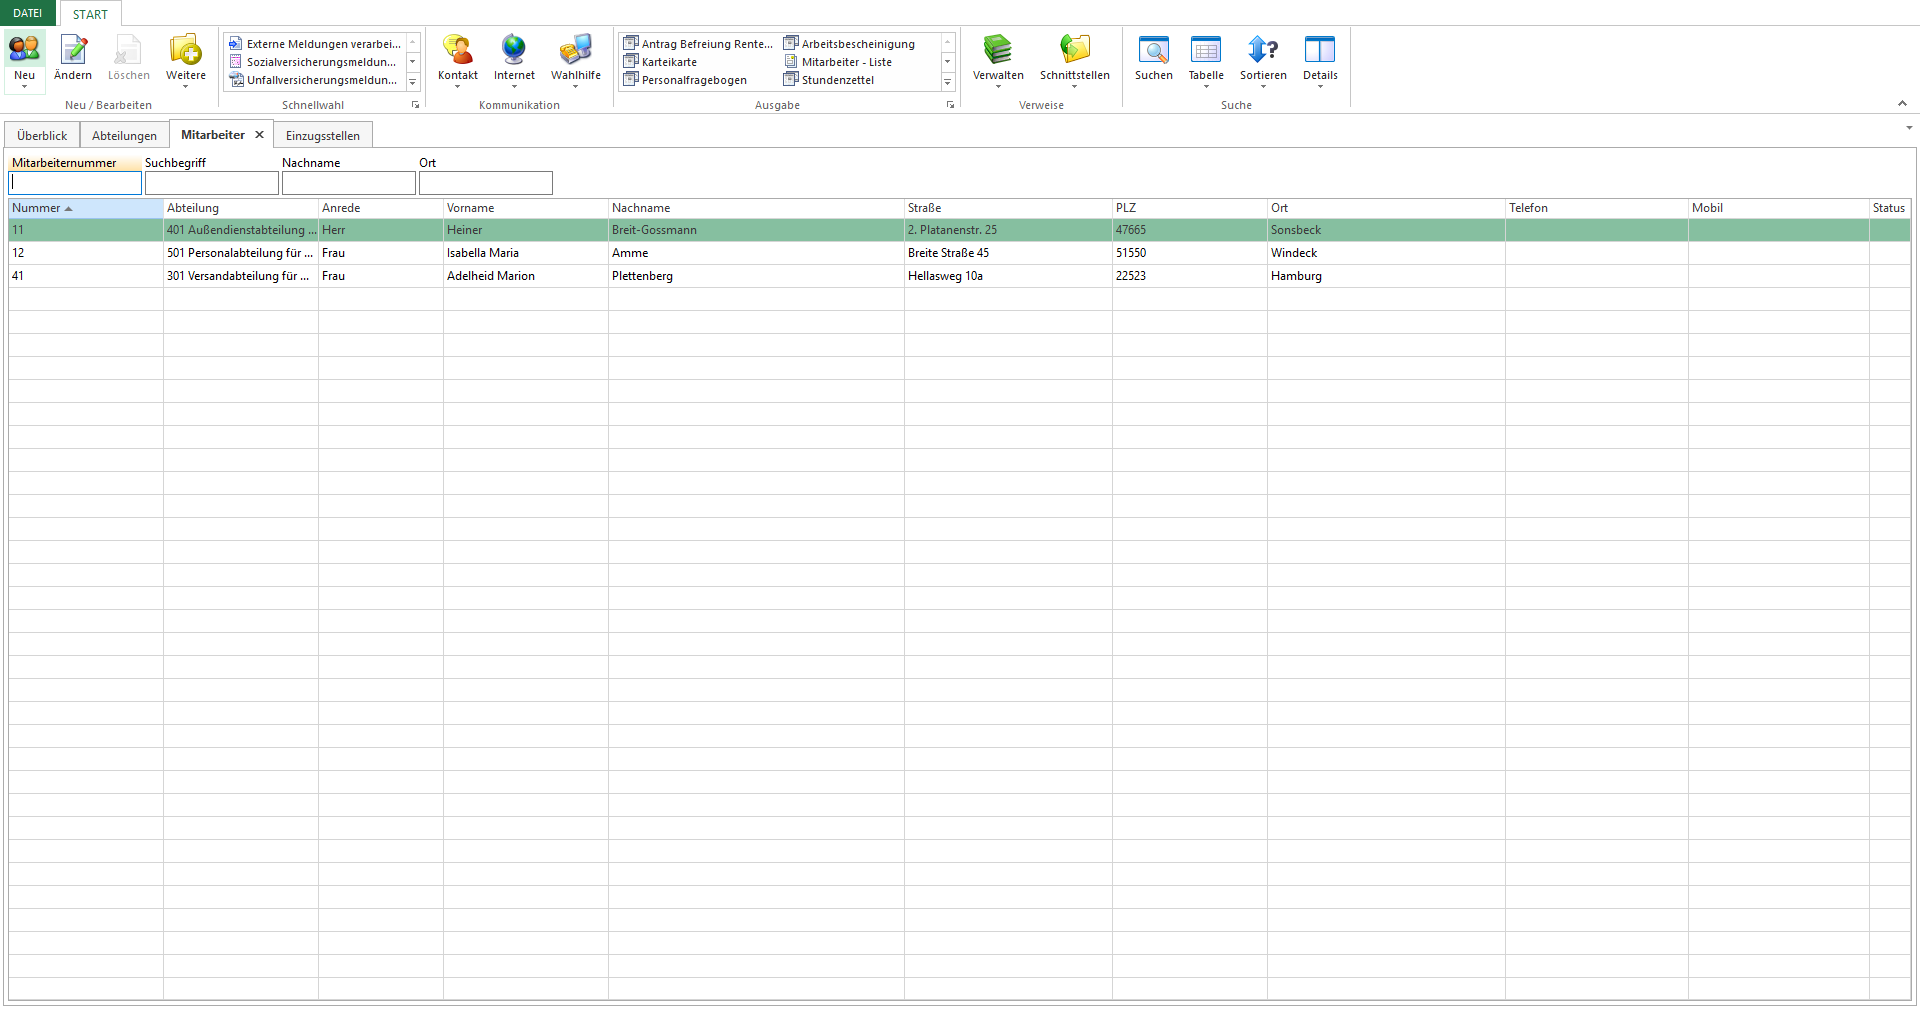Sort by the Abteilung column header
The height and width of the screenshot is (1009, 1920).
point(241,208)
